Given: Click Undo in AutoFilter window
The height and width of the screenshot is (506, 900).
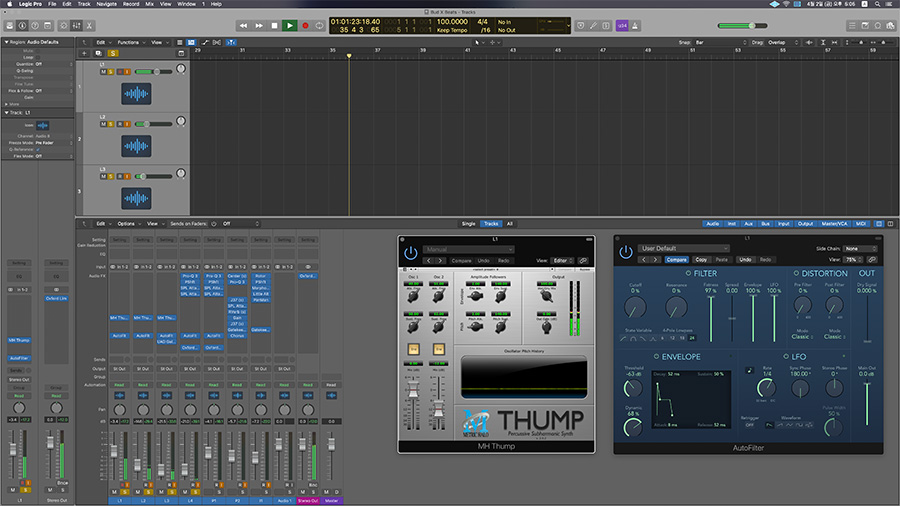Looking at the screenshot, I should point(745,260).
